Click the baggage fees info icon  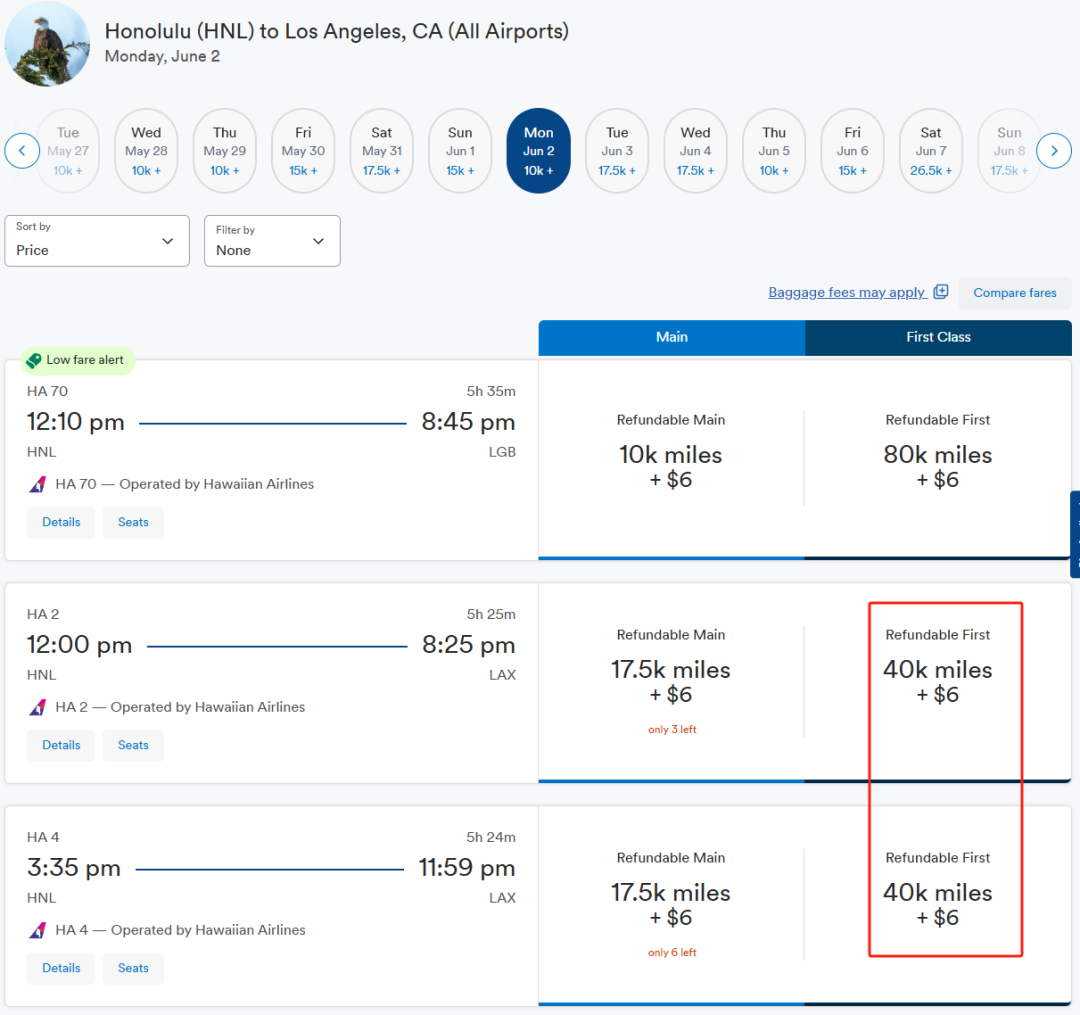(940, 292)
